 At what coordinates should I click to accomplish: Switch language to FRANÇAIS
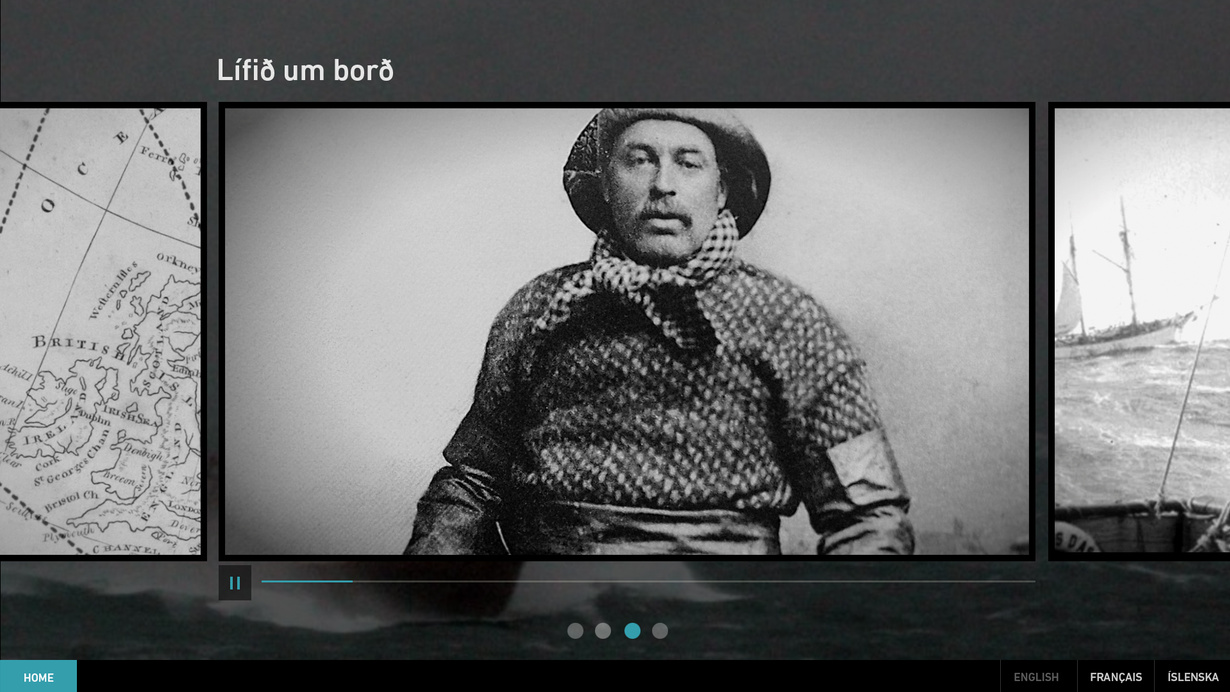tap(1115, 677)
